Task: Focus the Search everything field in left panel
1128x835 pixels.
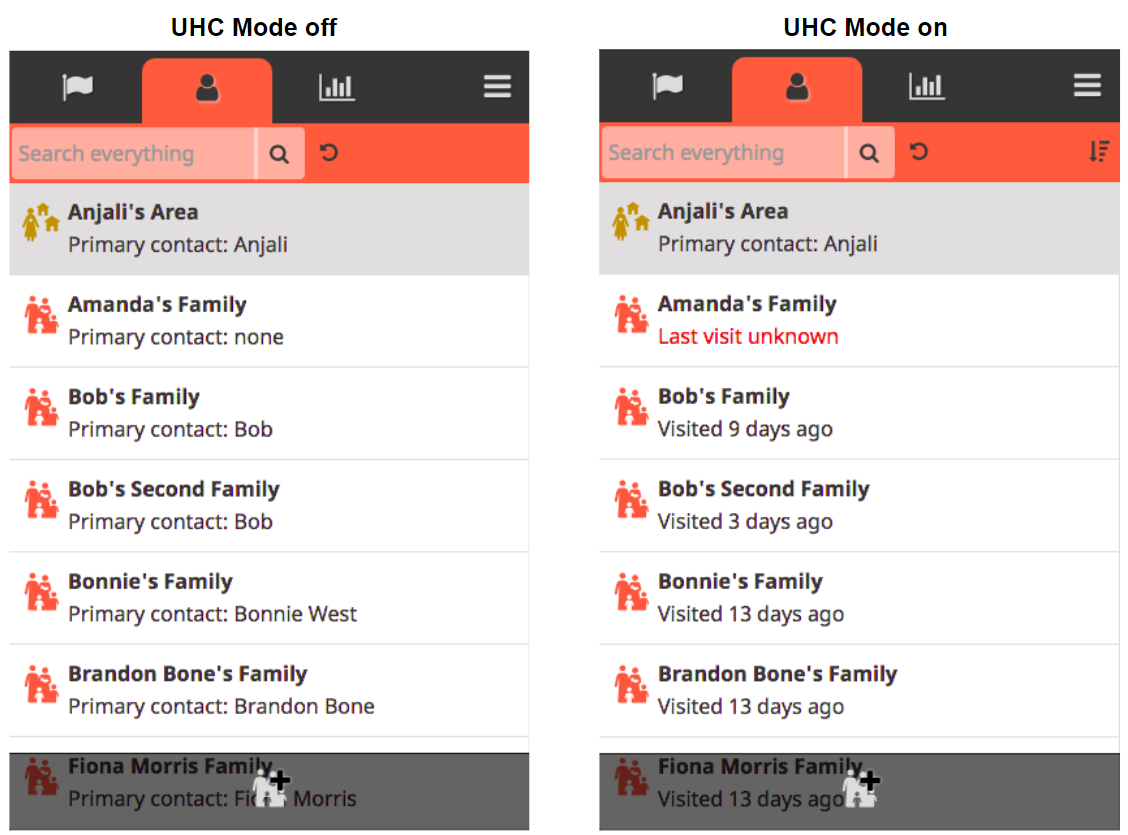Action: (134, 154)
